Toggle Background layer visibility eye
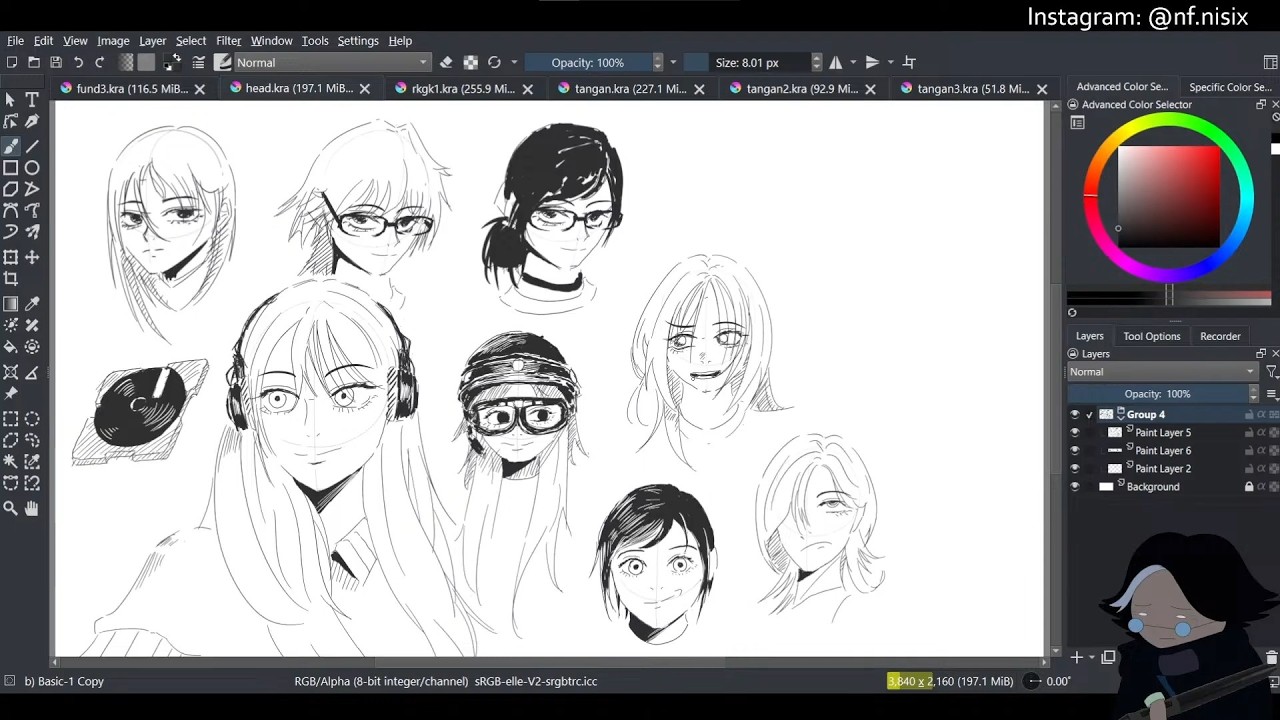The width and height of the screenshot is (1280, 720). pyautogui.click(x=1075, y=487)
